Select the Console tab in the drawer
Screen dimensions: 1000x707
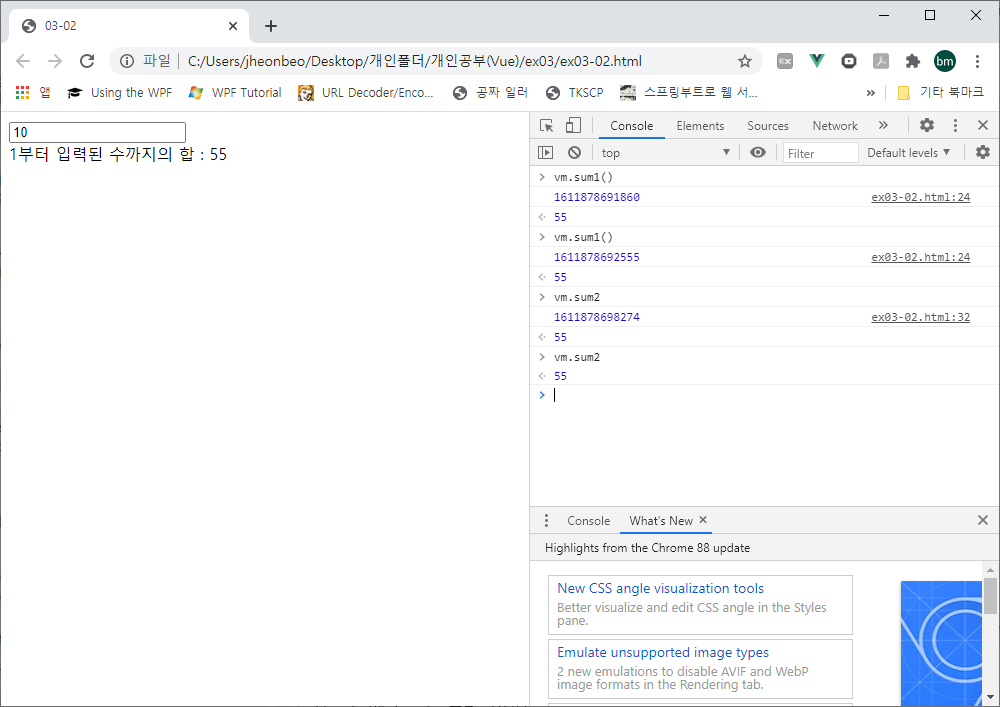pos(589,521)
